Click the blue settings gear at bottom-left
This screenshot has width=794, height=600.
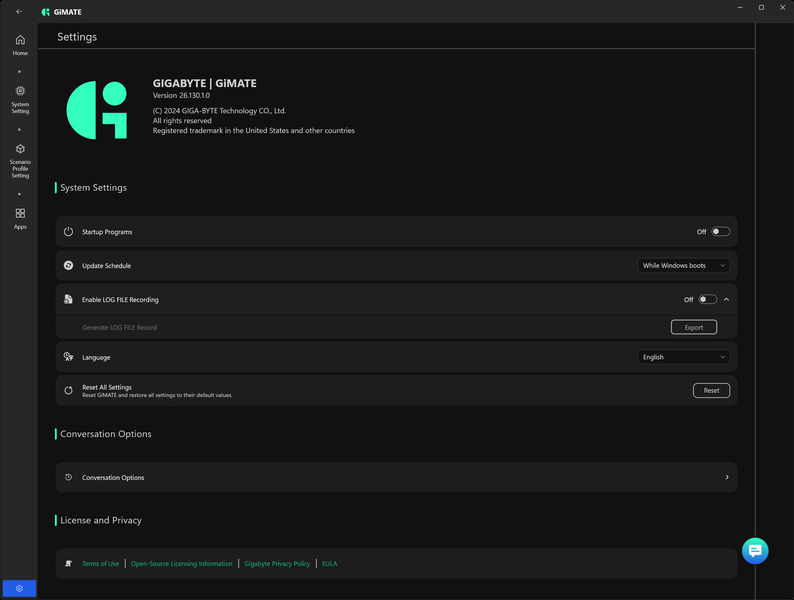(19, 588)
